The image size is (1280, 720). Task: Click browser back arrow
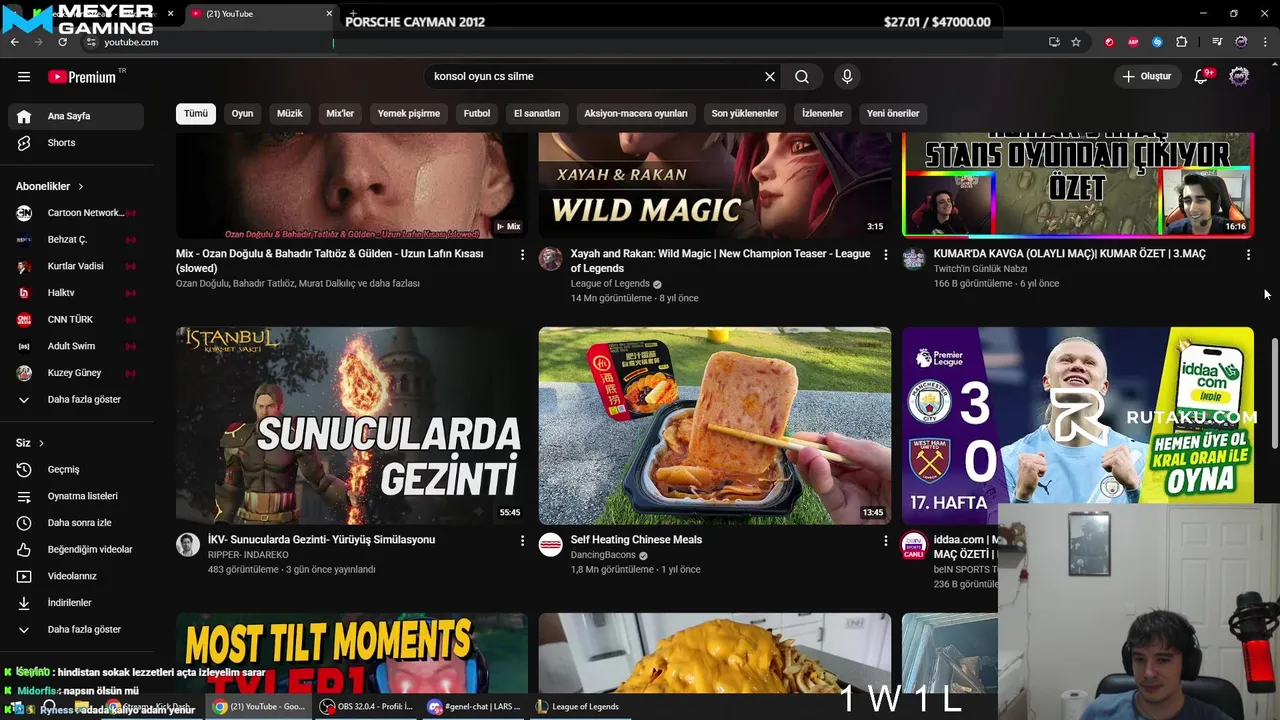click(x=14, y=42)
